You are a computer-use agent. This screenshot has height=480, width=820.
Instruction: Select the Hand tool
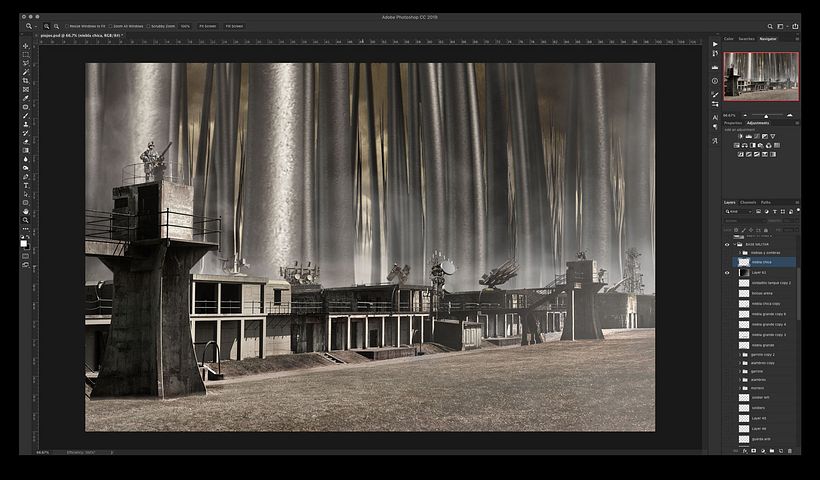point(26,211)
